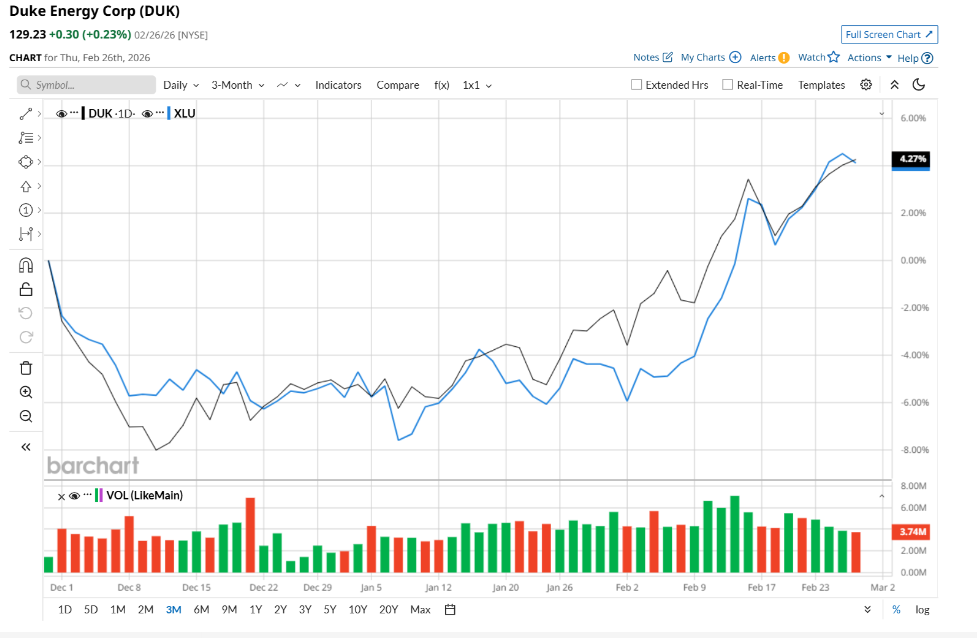Select the 6M time range tab

[x=201, y=609]
